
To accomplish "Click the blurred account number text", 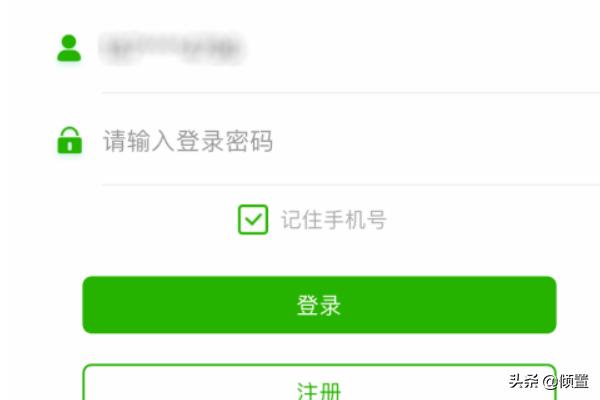I will click(x=171, y=49).
